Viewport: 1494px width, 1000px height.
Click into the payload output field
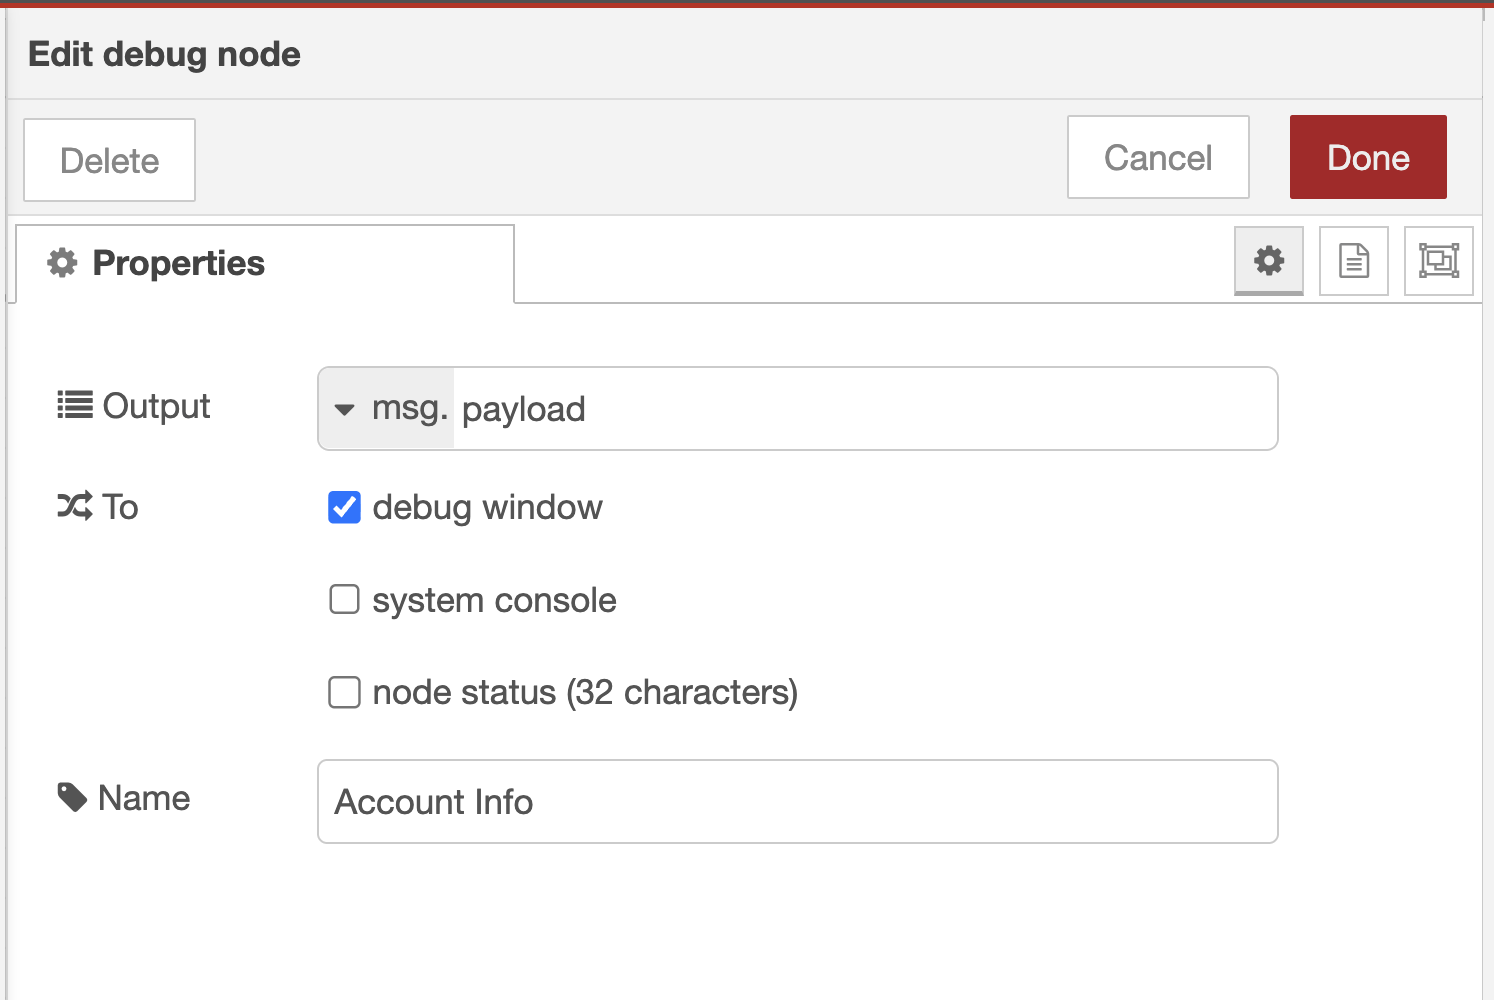860,409
